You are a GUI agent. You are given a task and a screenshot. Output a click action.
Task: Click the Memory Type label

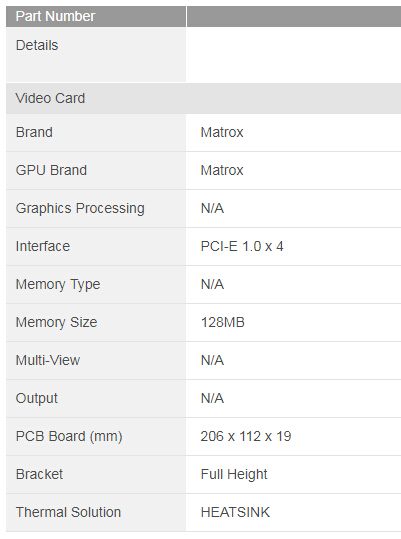[58, 285]
